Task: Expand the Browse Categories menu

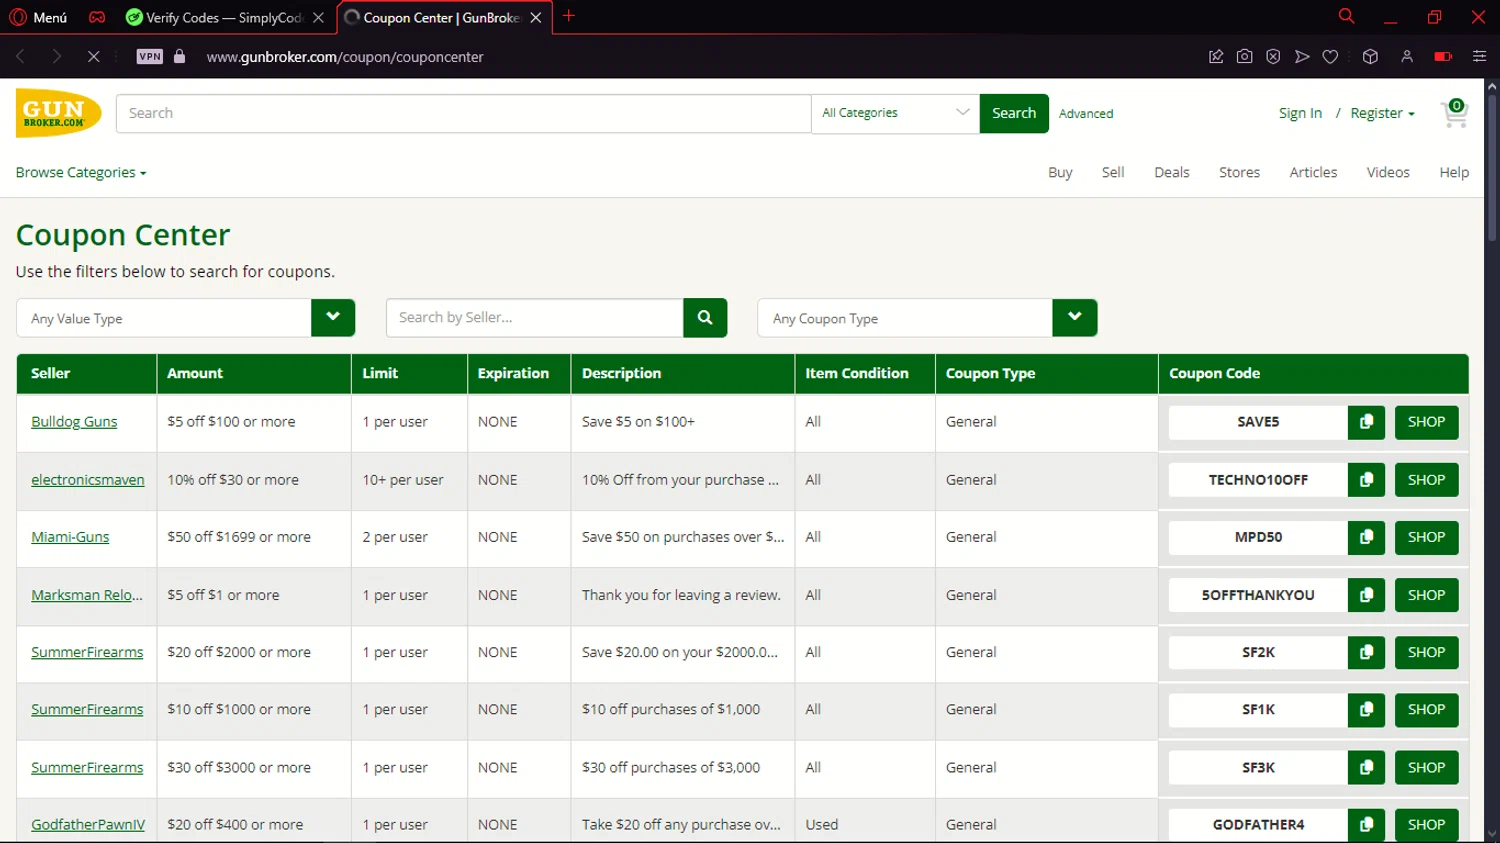Action: [81, 173]
